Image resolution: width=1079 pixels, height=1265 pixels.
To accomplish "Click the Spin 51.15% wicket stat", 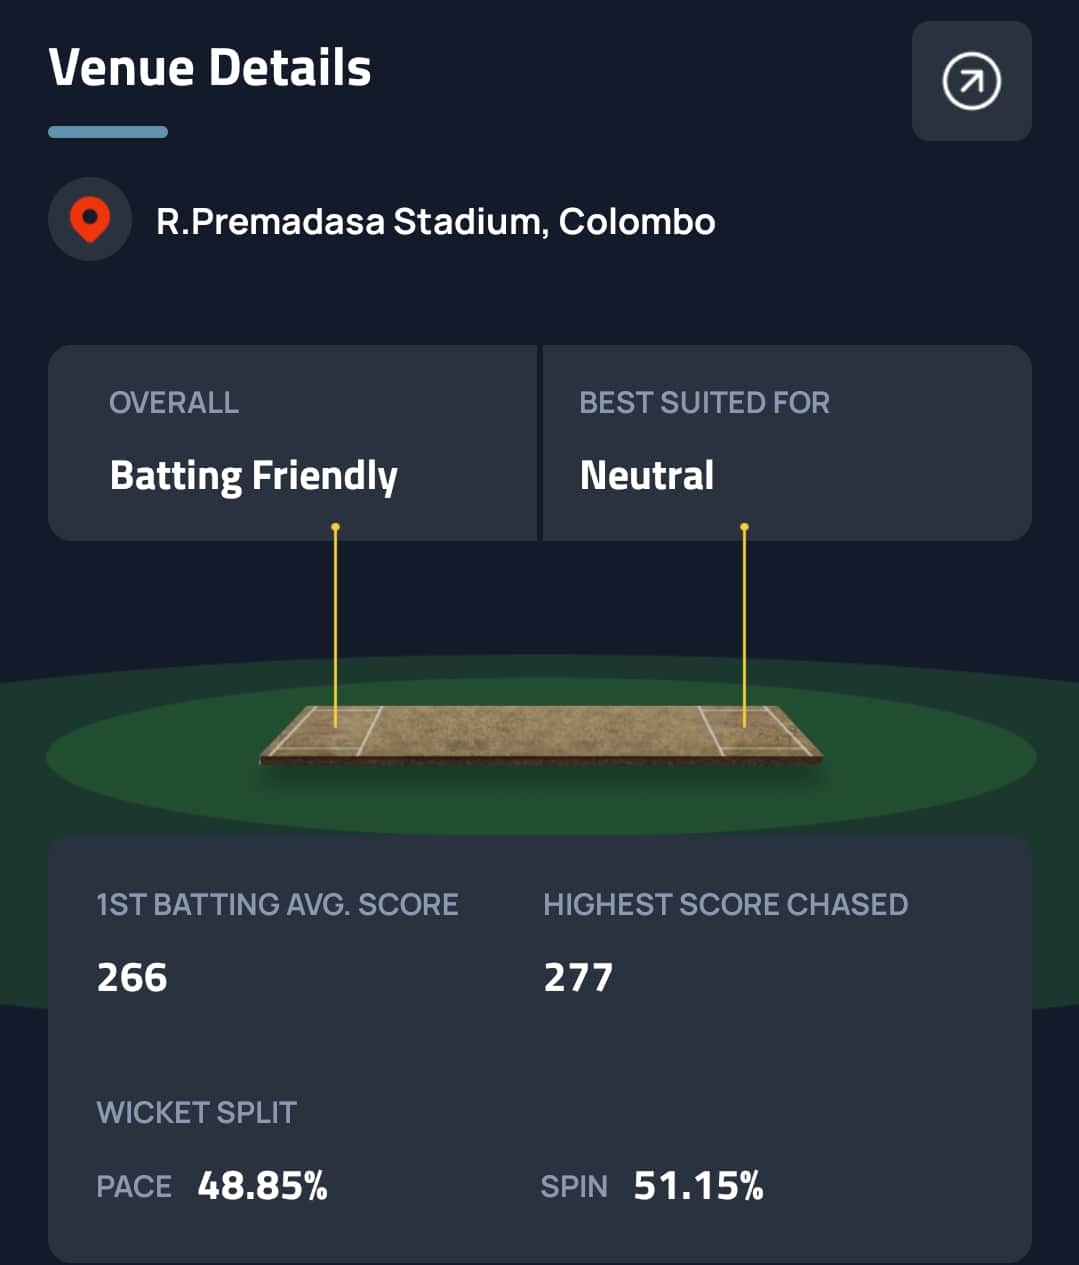I will (652, 1186).
